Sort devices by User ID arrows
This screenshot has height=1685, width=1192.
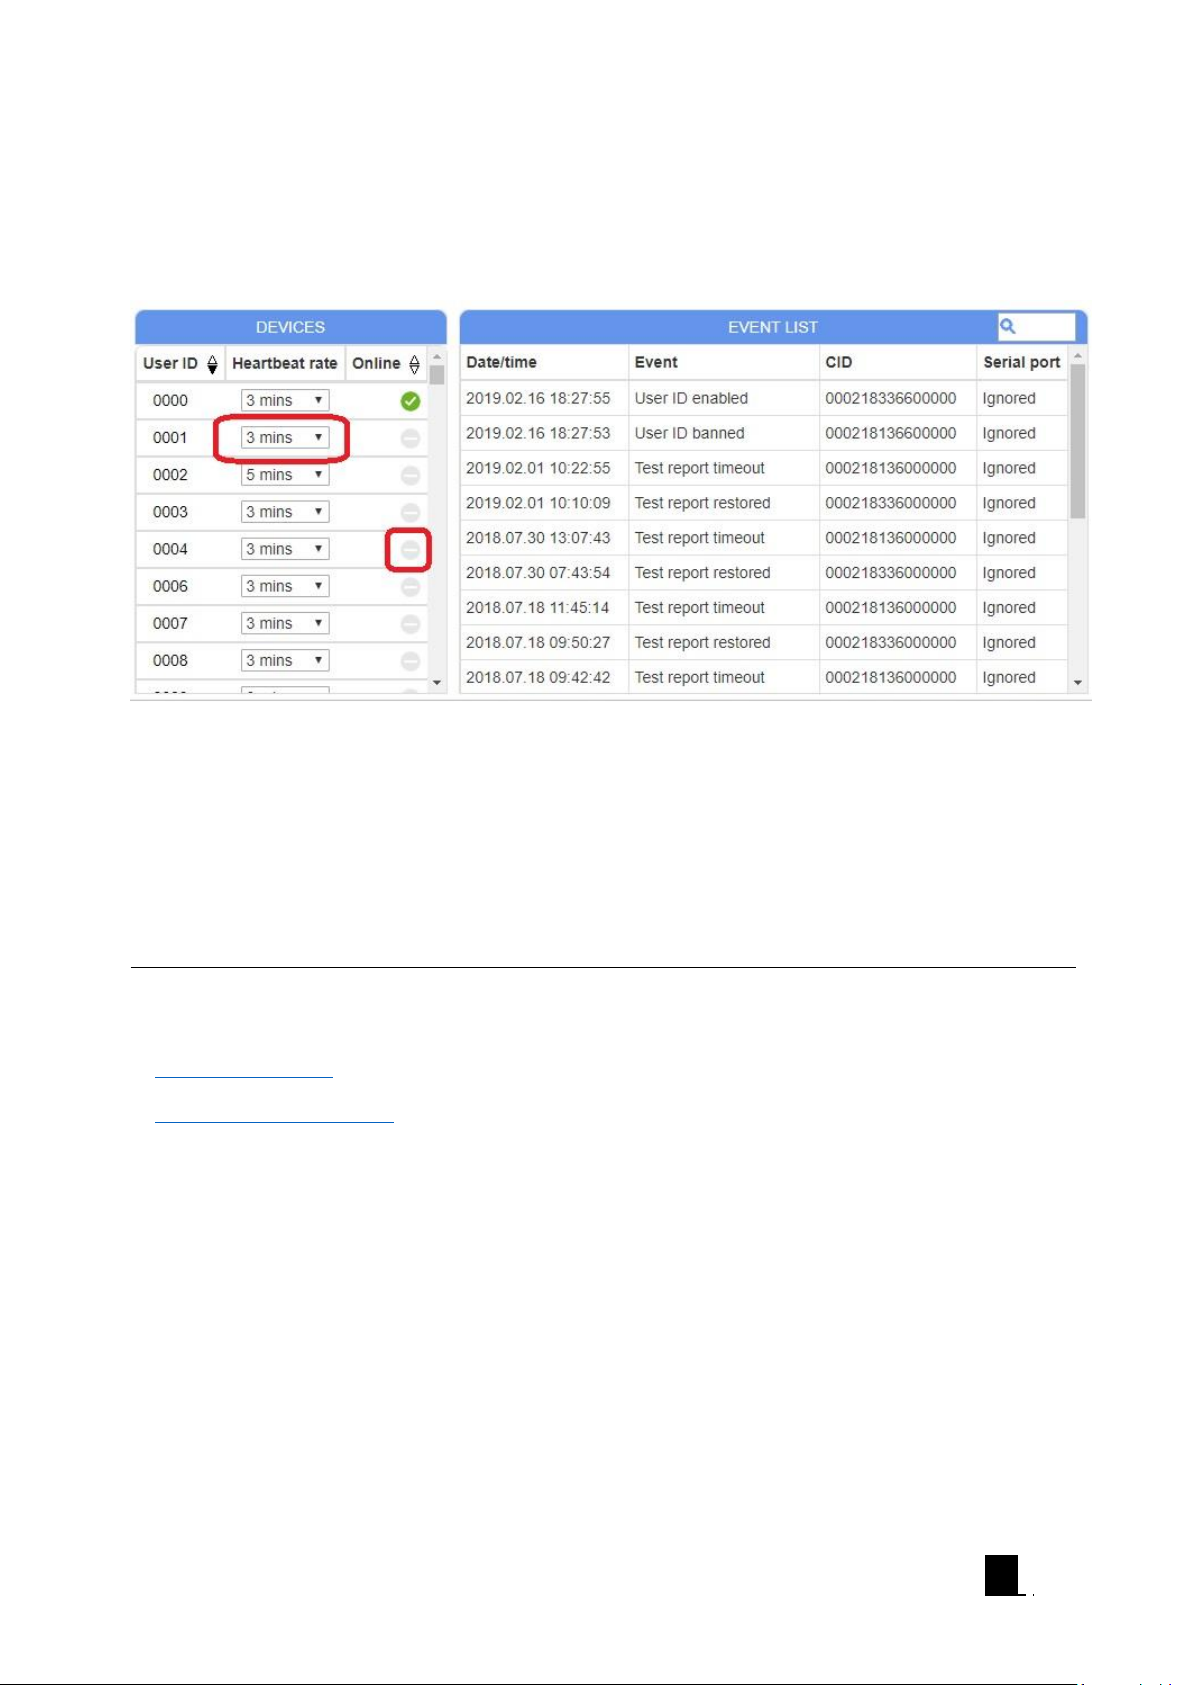point(212,364)
